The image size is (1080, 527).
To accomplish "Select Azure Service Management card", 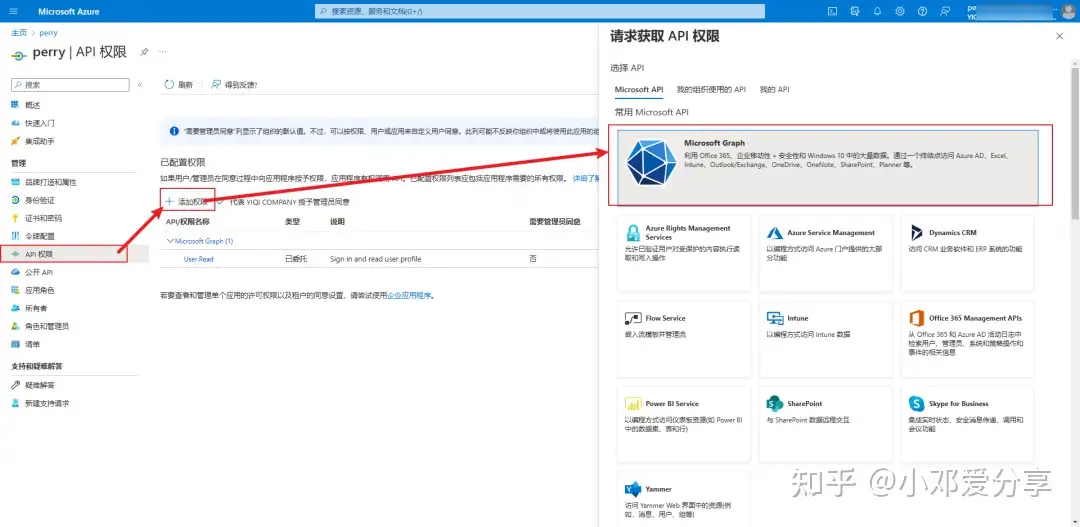I will tap(826, 254).
